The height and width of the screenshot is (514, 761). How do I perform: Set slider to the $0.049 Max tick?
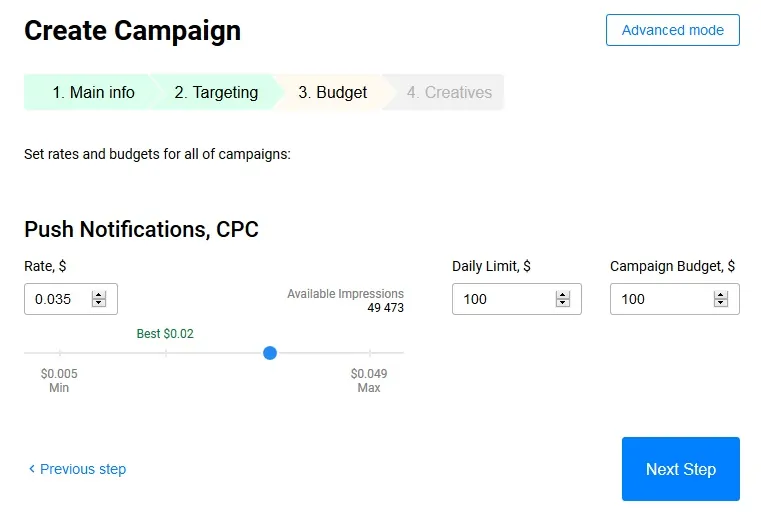(x=370, y=353)
